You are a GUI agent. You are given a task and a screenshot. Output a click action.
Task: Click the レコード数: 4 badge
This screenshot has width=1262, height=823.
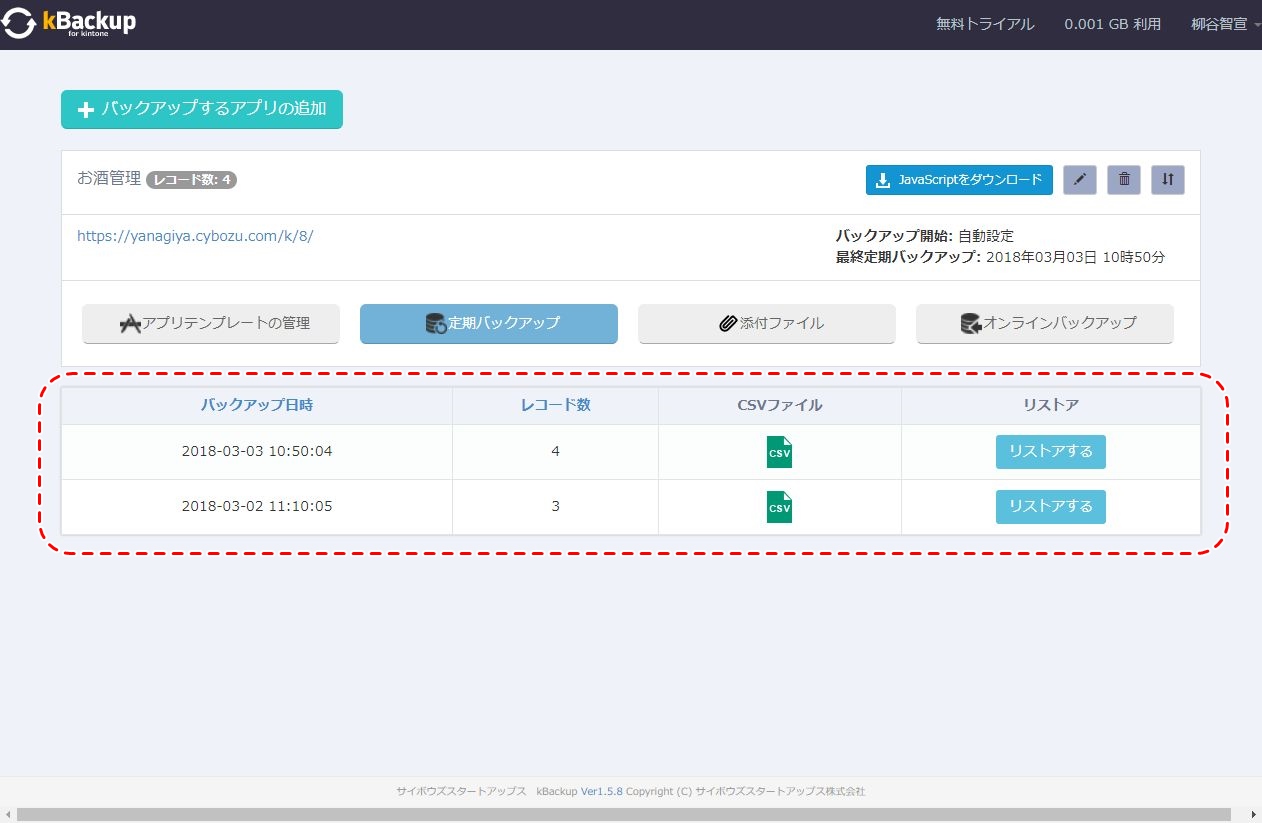pyautogui.click(x=191, y=180)
